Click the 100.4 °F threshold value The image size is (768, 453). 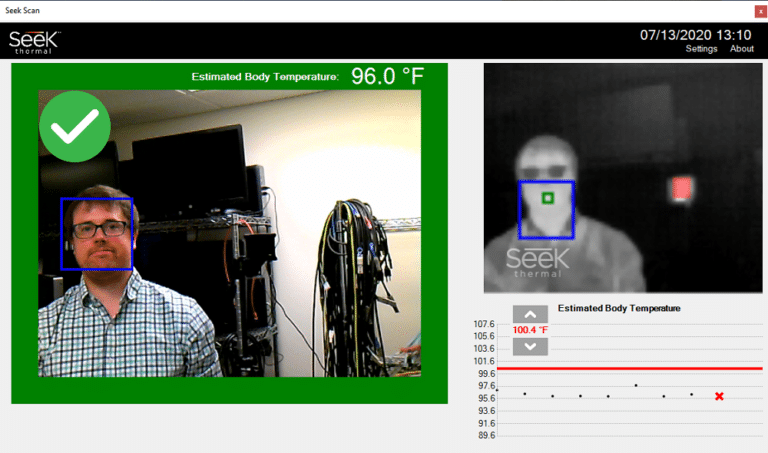530,330
